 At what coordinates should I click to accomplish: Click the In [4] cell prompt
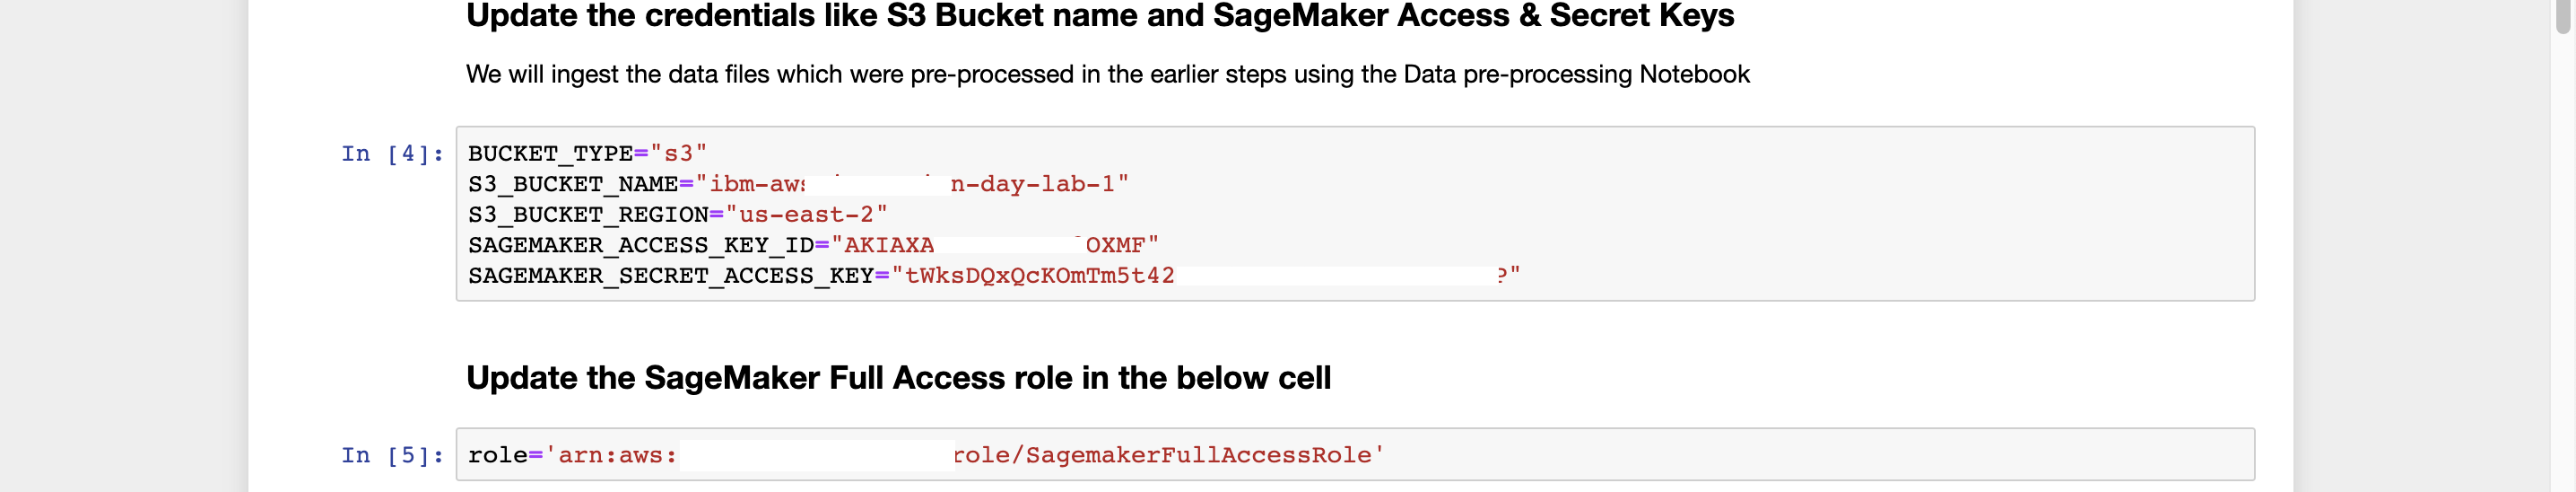pos(392,154)
